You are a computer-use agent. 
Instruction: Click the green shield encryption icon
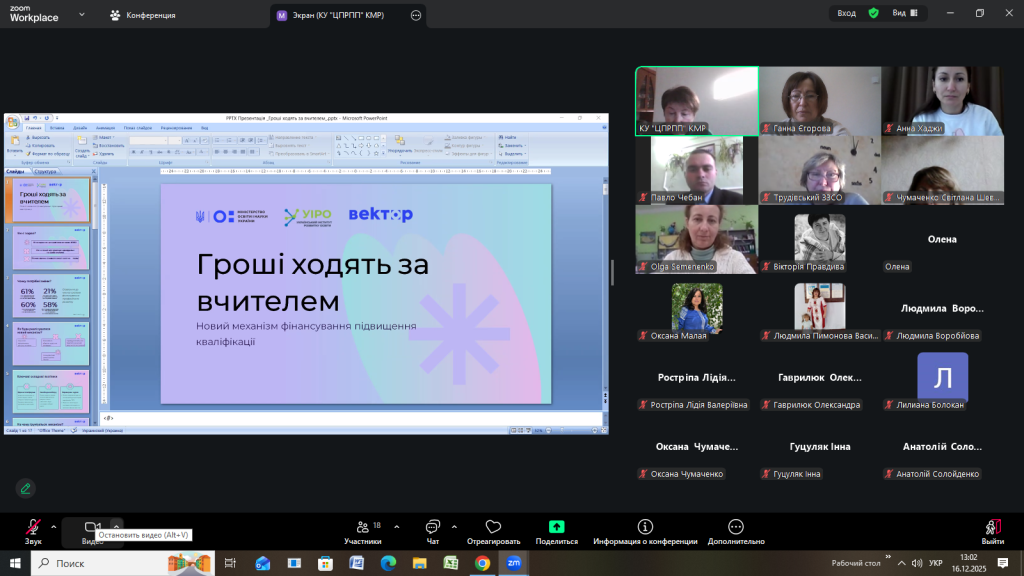[873, 13]
